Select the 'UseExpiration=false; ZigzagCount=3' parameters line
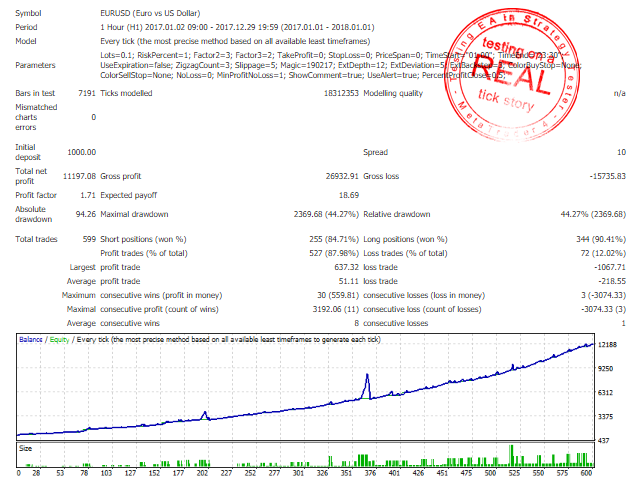Screen dimensions: 640x480 click(341, 65)
